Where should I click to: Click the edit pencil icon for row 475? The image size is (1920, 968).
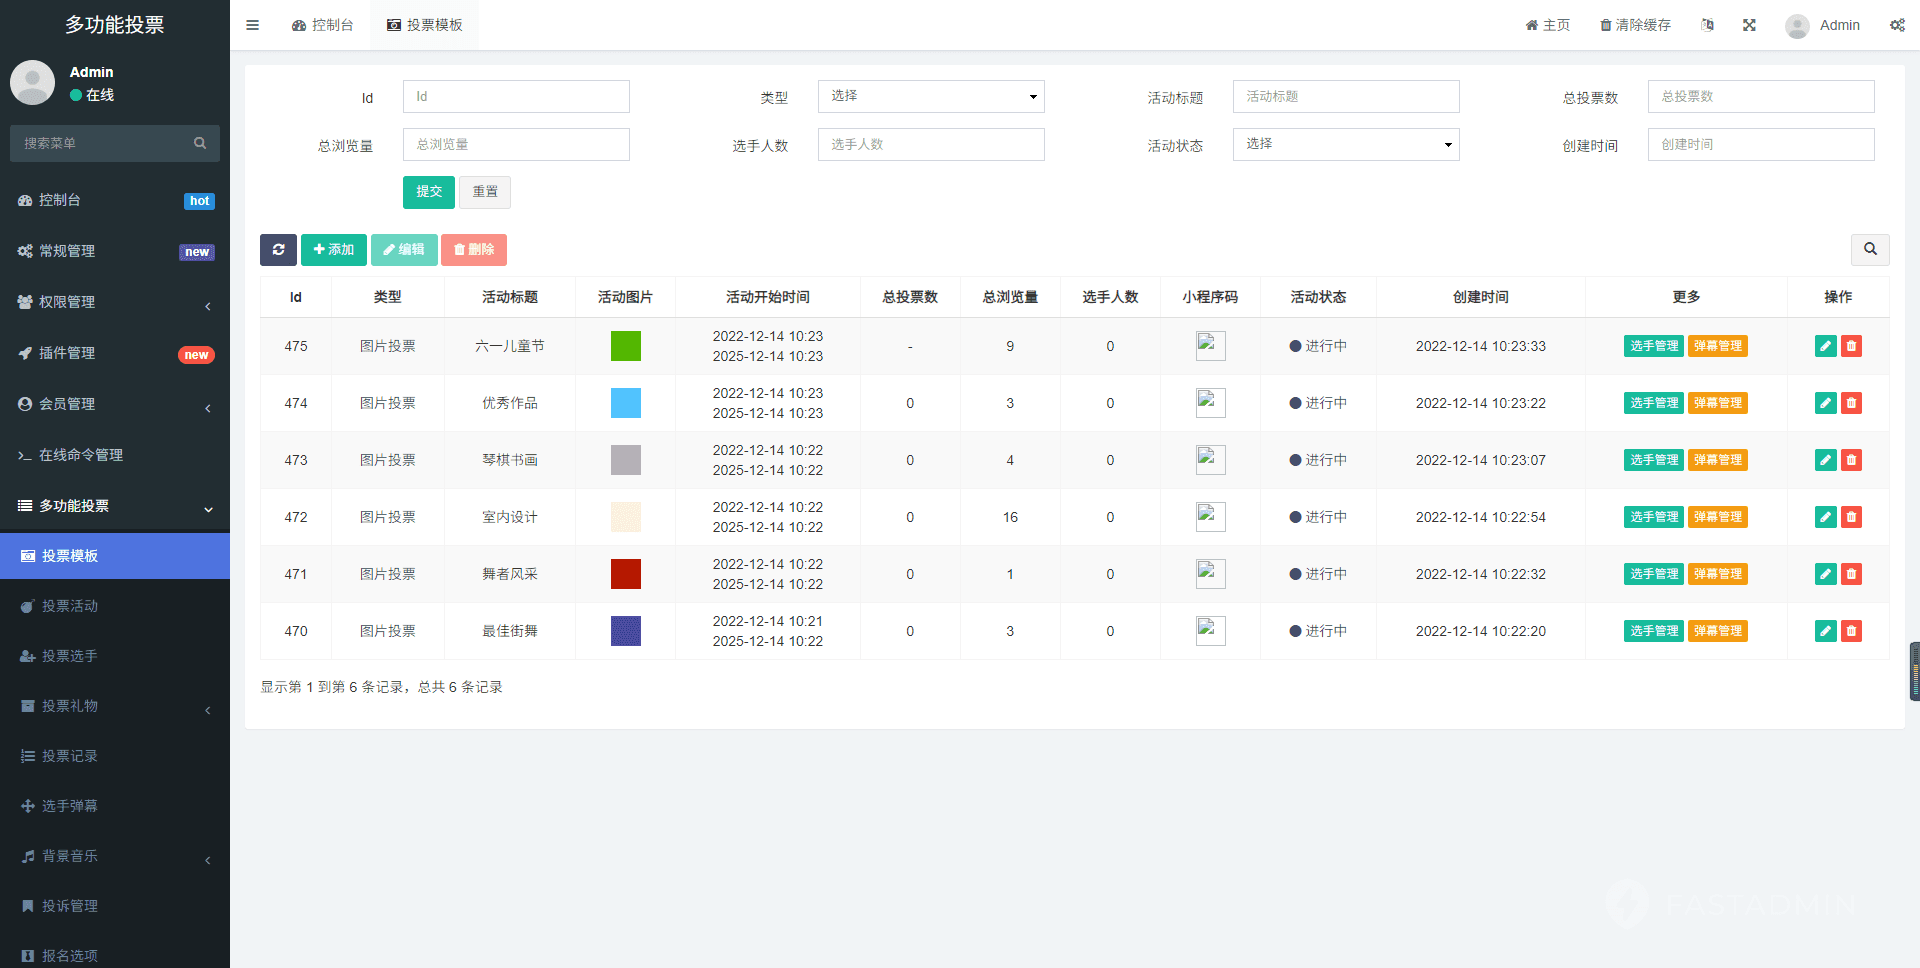1825,346
